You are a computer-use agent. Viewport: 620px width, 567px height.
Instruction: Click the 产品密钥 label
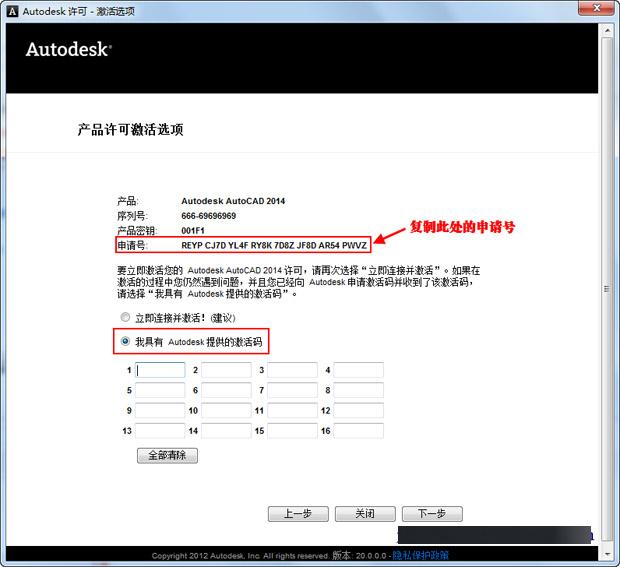[x=137, y=231]
